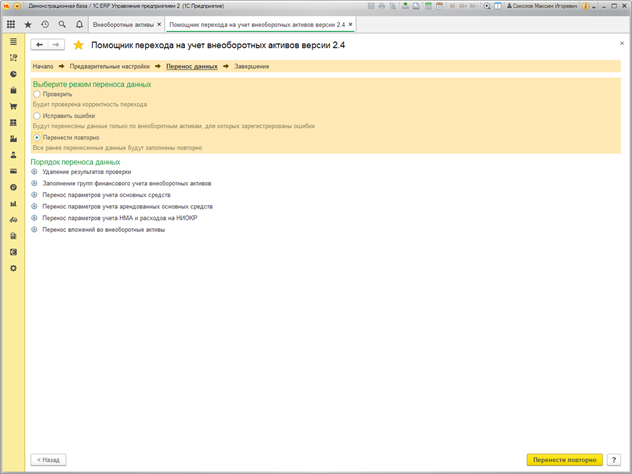Open the notifications bell icon

click(x=79, y=25)
